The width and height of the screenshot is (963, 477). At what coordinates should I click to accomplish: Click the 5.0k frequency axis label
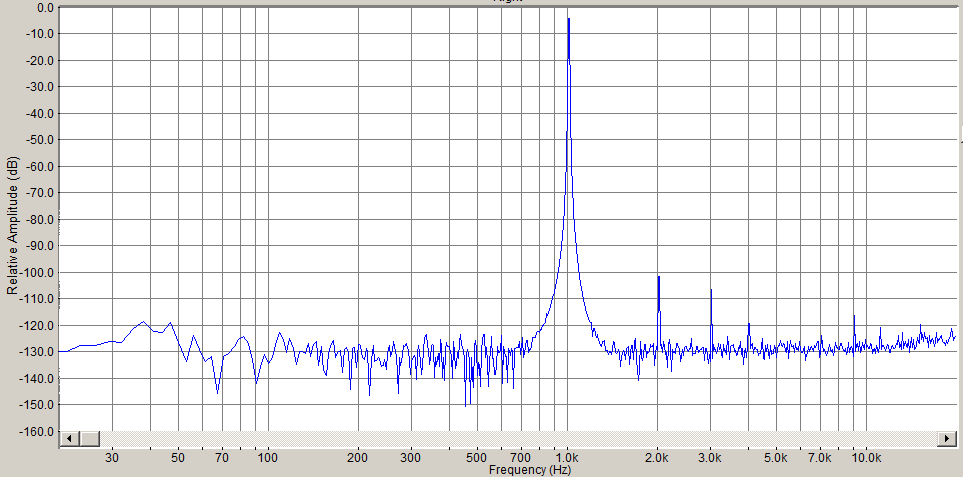click(776, 457)
